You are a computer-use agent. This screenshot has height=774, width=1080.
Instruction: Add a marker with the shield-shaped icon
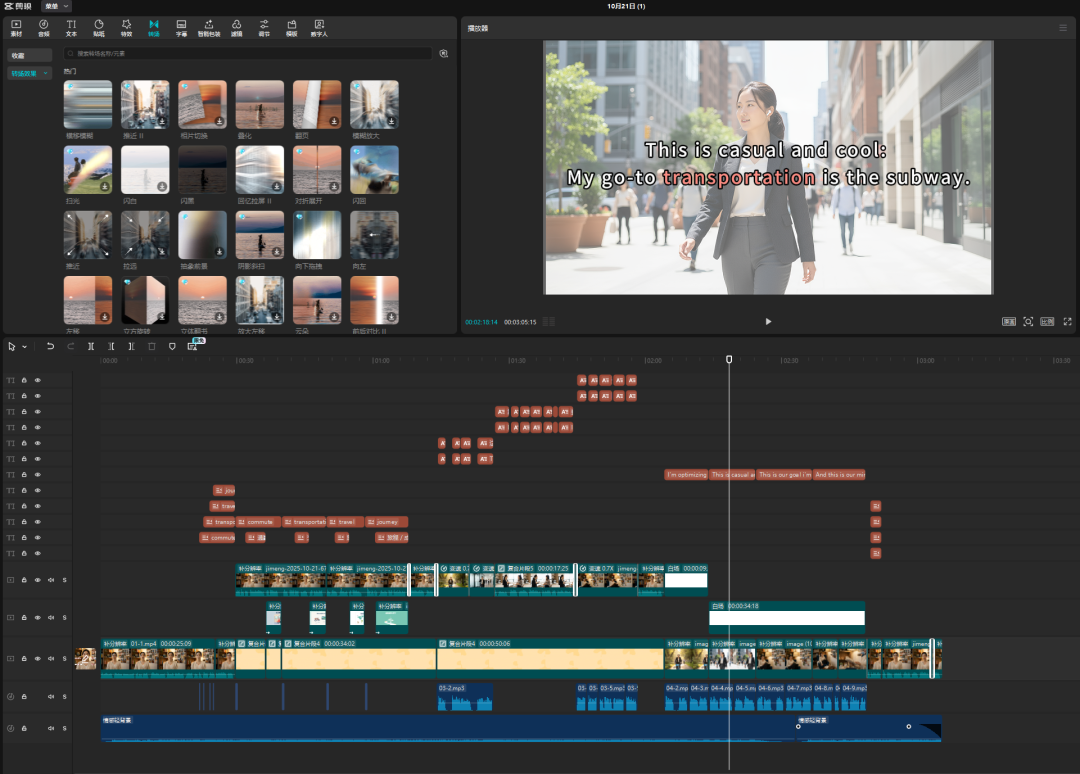[x=172, y=346]
